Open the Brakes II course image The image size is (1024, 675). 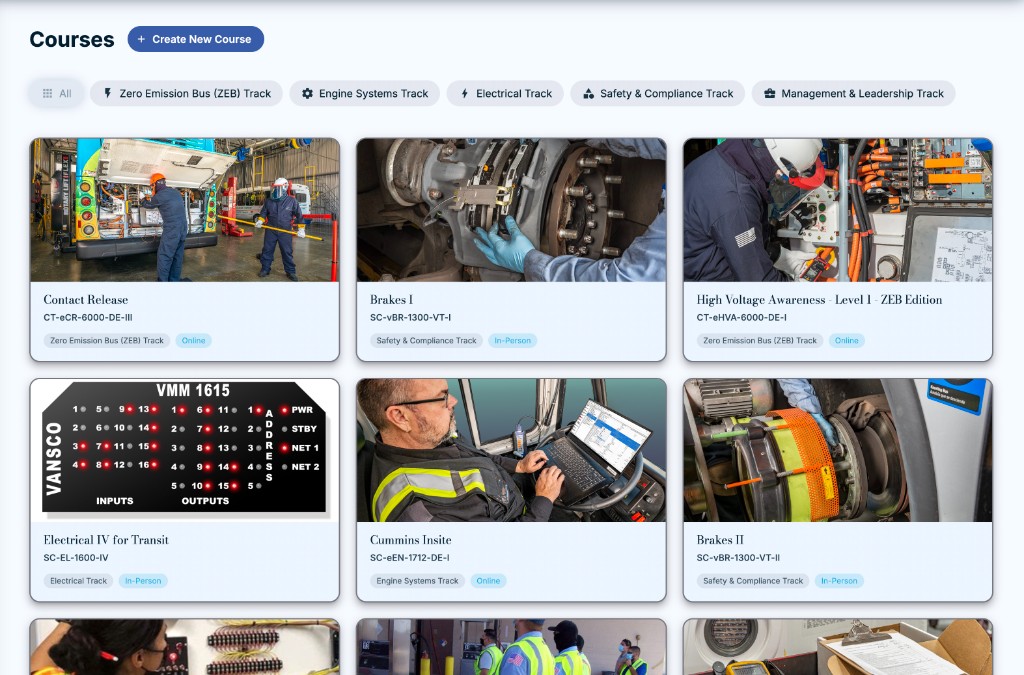click(838, 450)
